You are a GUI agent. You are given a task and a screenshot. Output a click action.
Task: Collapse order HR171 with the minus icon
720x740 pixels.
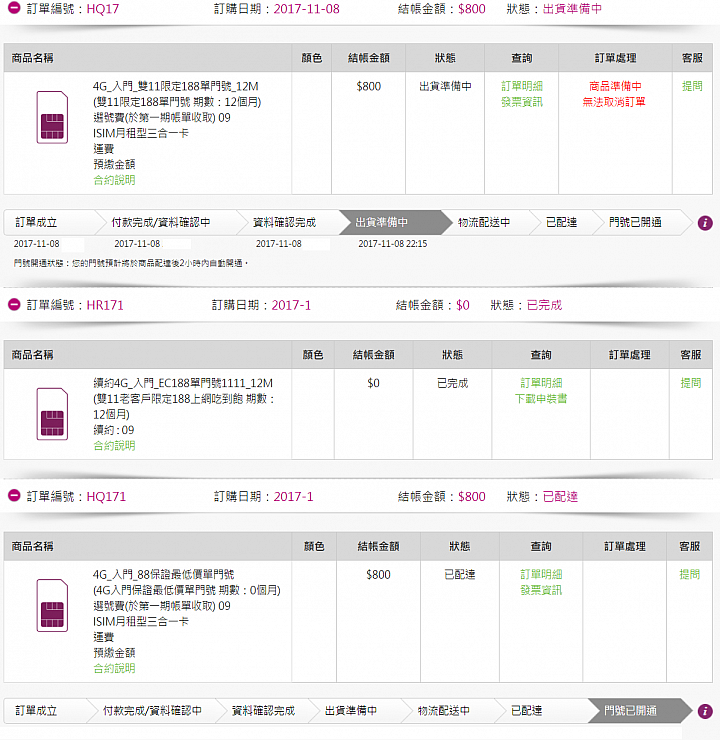click(x=14, y=305)
